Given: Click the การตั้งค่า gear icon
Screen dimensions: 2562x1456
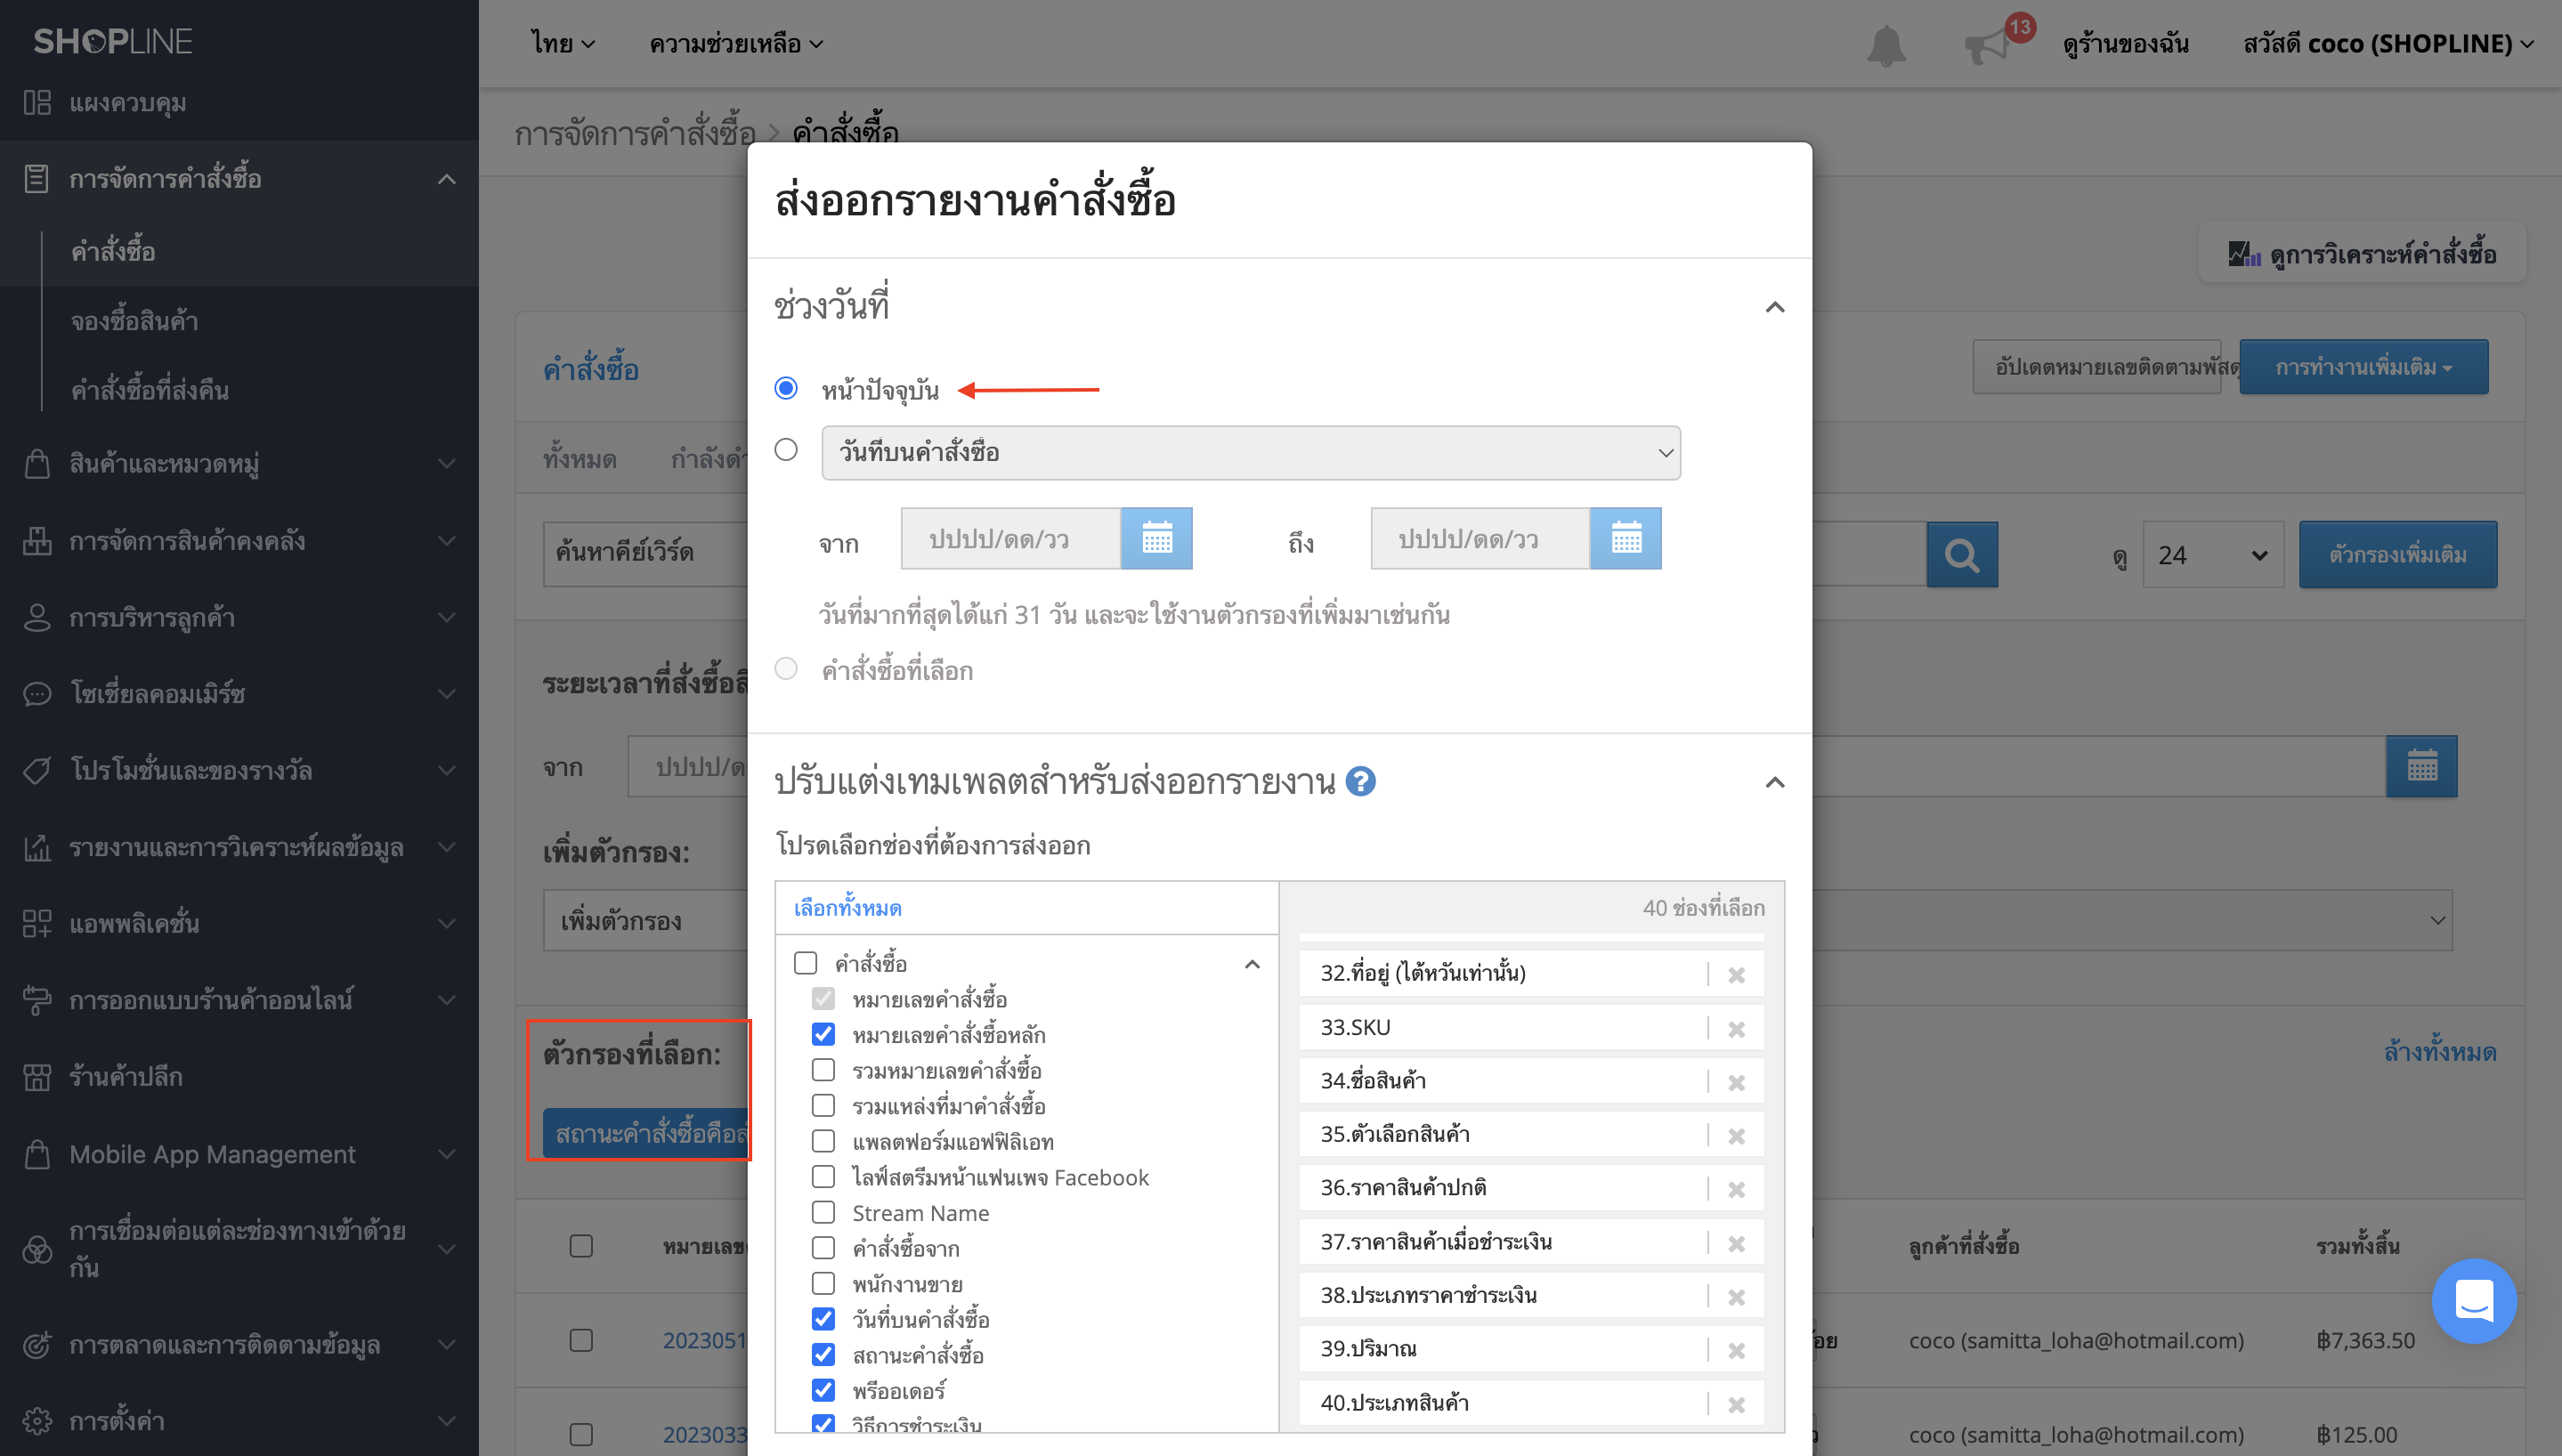Looking at the screenshot, I should 37,1420.
